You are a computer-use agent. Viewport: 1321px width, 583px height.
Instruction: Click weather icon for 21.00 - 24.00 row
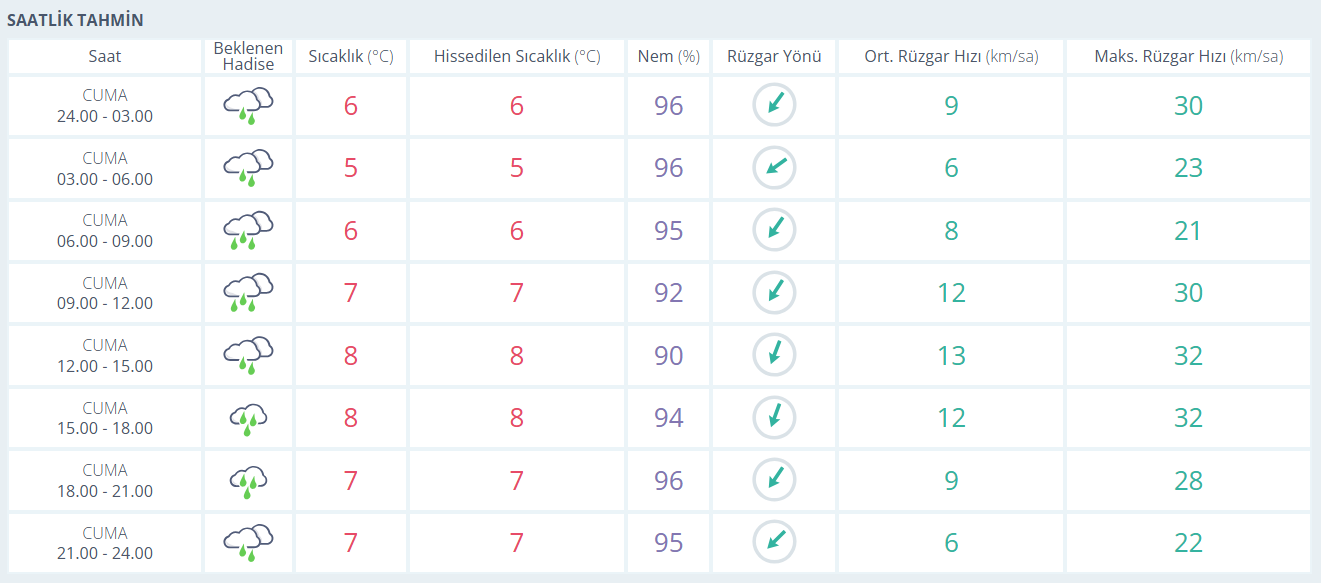(248, 543)
